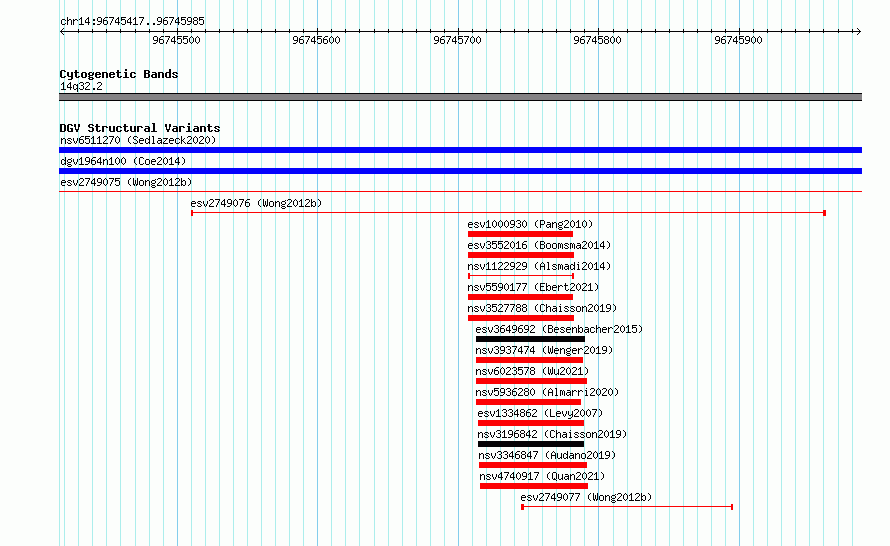Click the 14q32.2 band label
The height and width of the screenshot is (546, 890).
[81, 86]
